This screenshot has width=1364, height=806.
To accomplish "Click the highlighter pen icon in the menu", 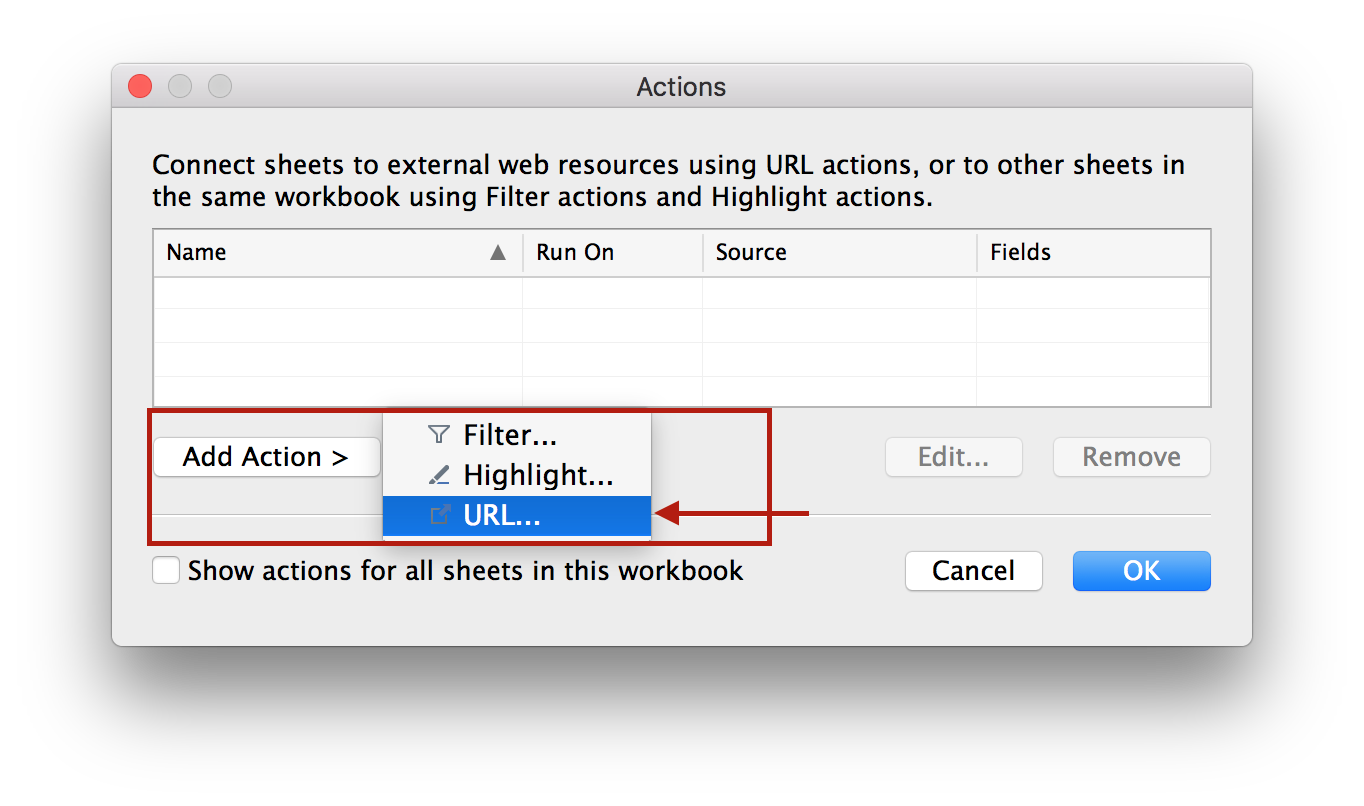I will click(439, 475).
